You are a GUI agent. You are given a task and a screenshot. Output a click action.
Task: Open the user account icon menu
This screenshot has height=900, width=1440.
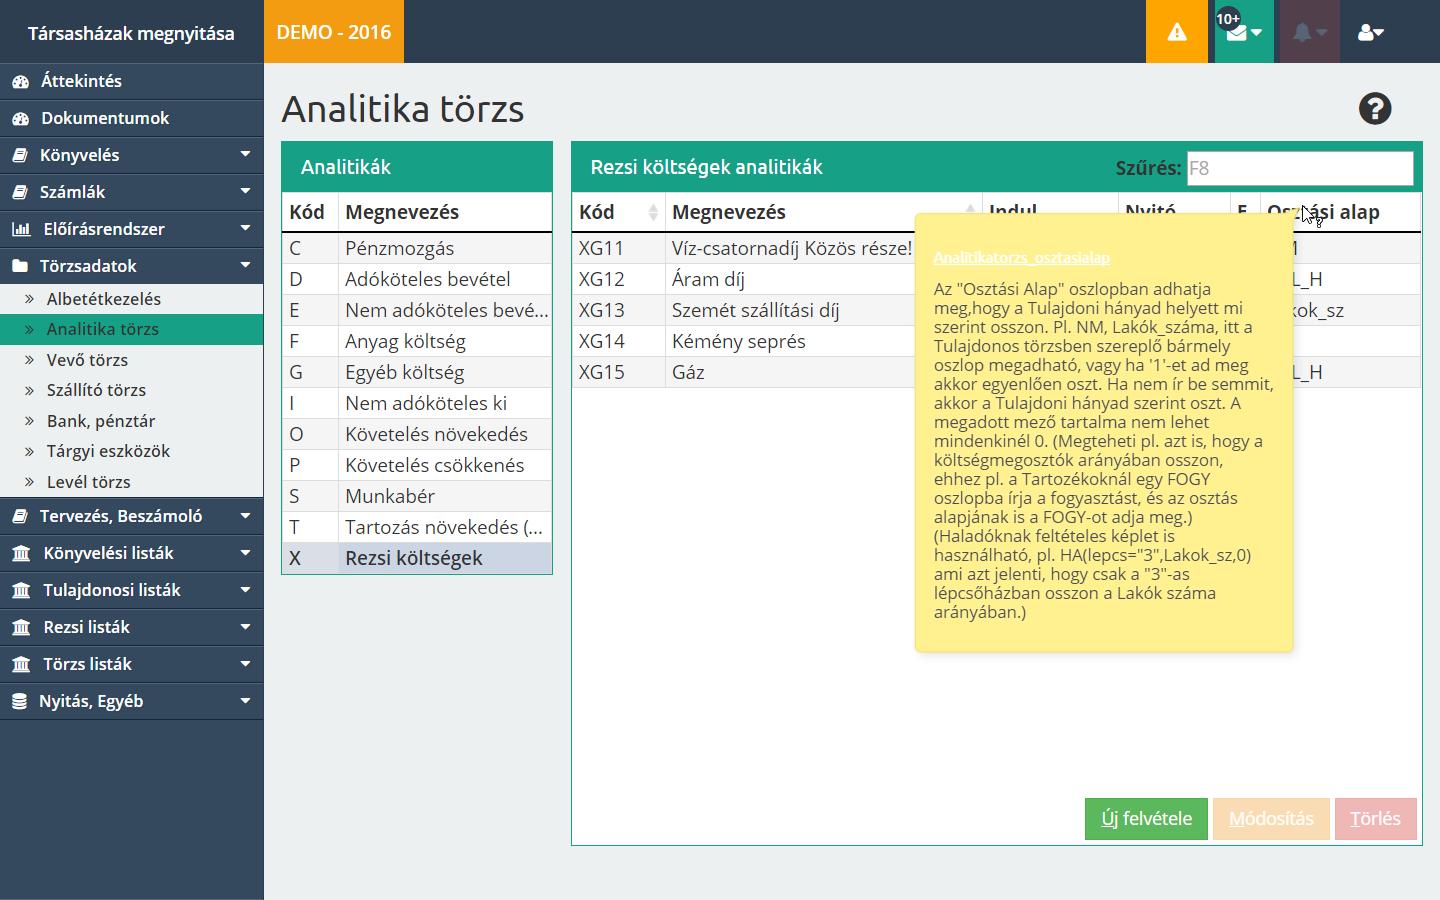click(1370, 32)
